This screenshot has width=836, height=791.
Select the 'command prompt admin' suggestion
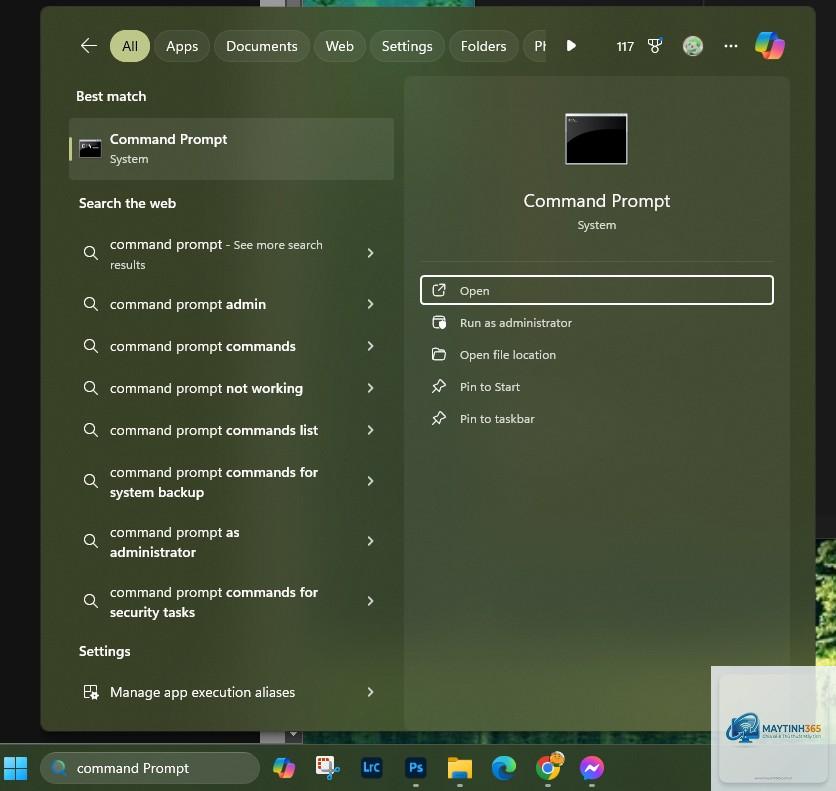[x=231, y=304]
